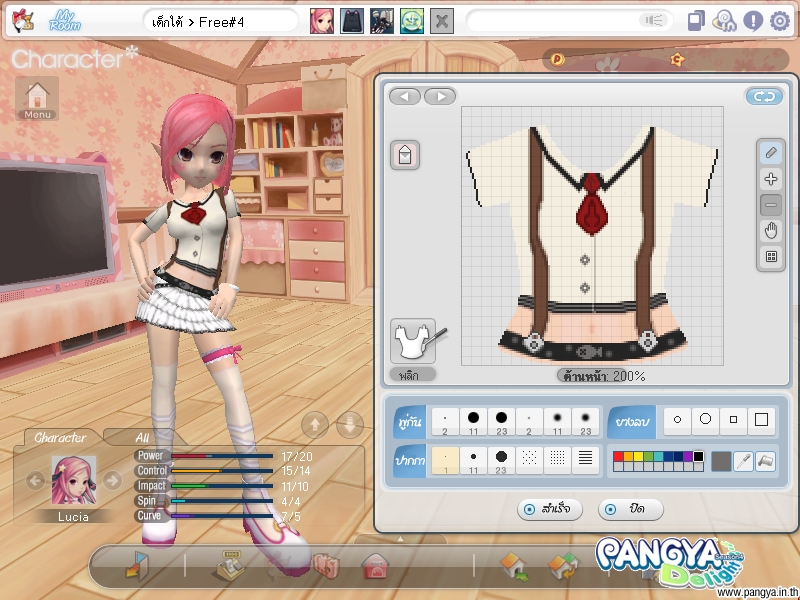Select the yellow color swatch
Screen dimensions: 800x600
638,457
